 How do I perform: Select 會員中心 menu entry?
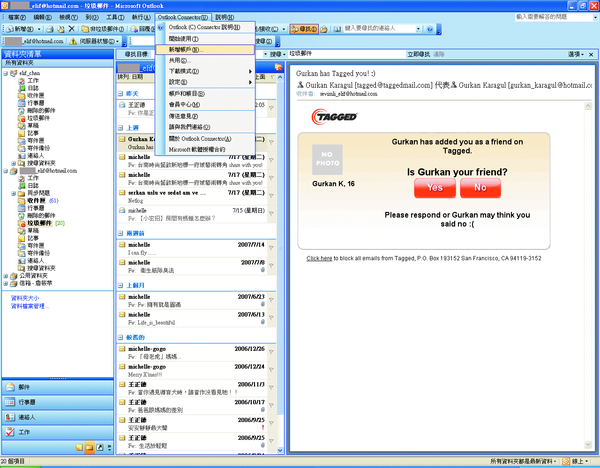(205, 104)
